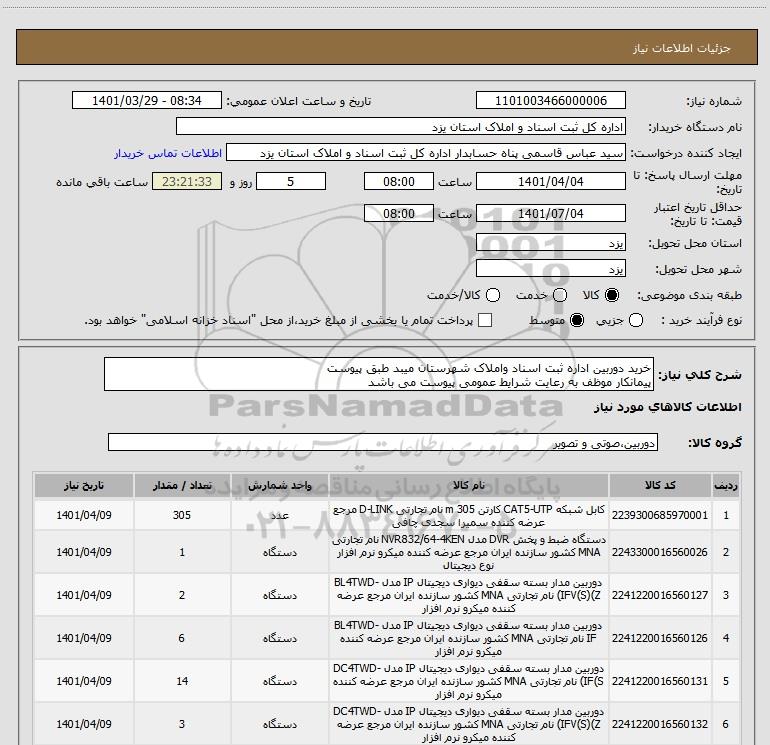This screenshot has width=770, height=745.
Task: Select the خدمت radio button
Action: [x=560, y=295]
